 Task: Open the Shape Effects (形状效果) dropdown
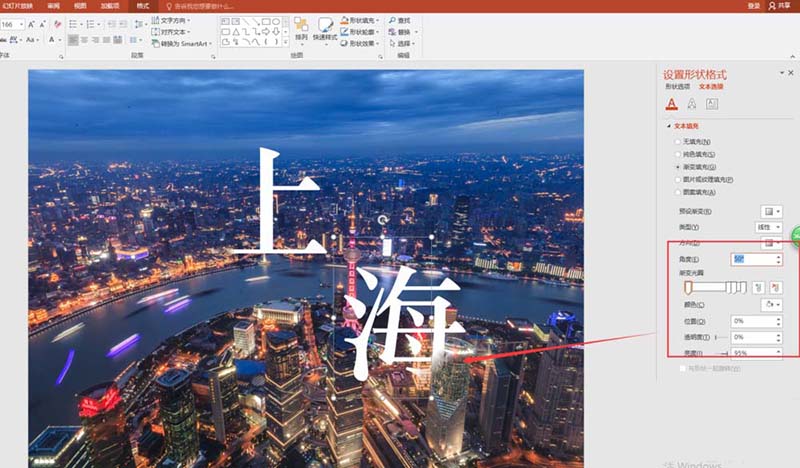click(x=360, y=43)
